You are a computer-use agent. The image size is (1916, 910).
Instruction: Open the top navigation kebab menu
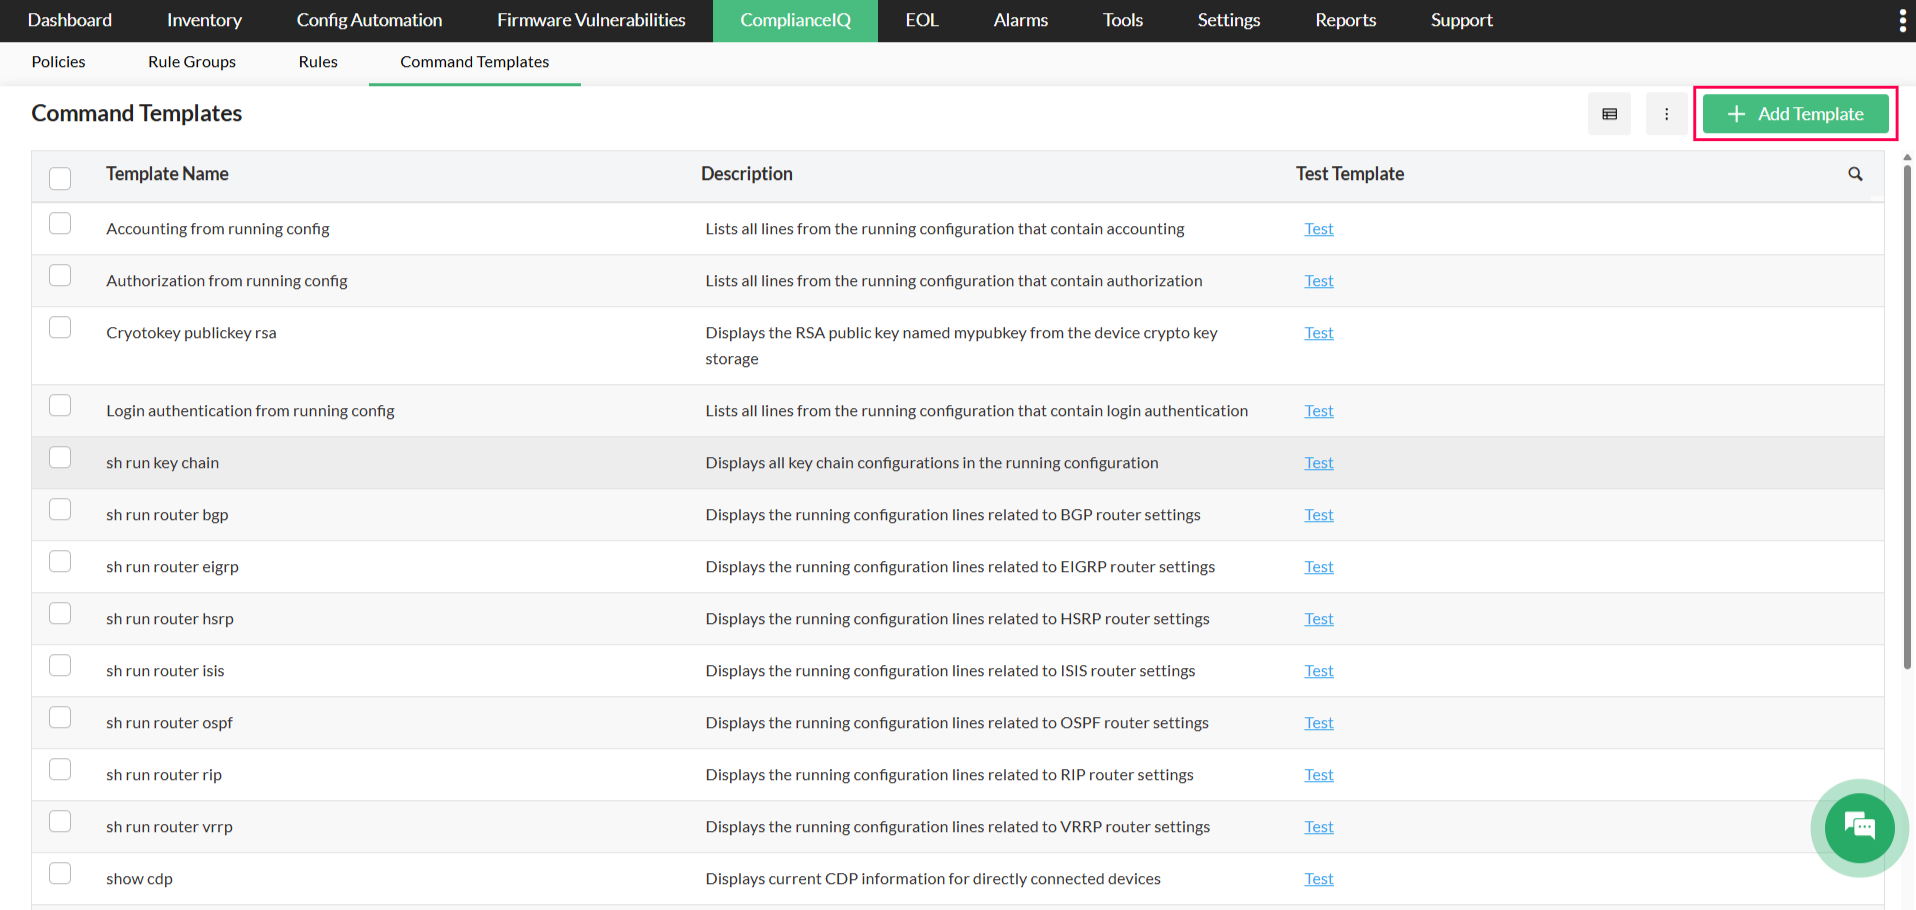click(1902, 20)
